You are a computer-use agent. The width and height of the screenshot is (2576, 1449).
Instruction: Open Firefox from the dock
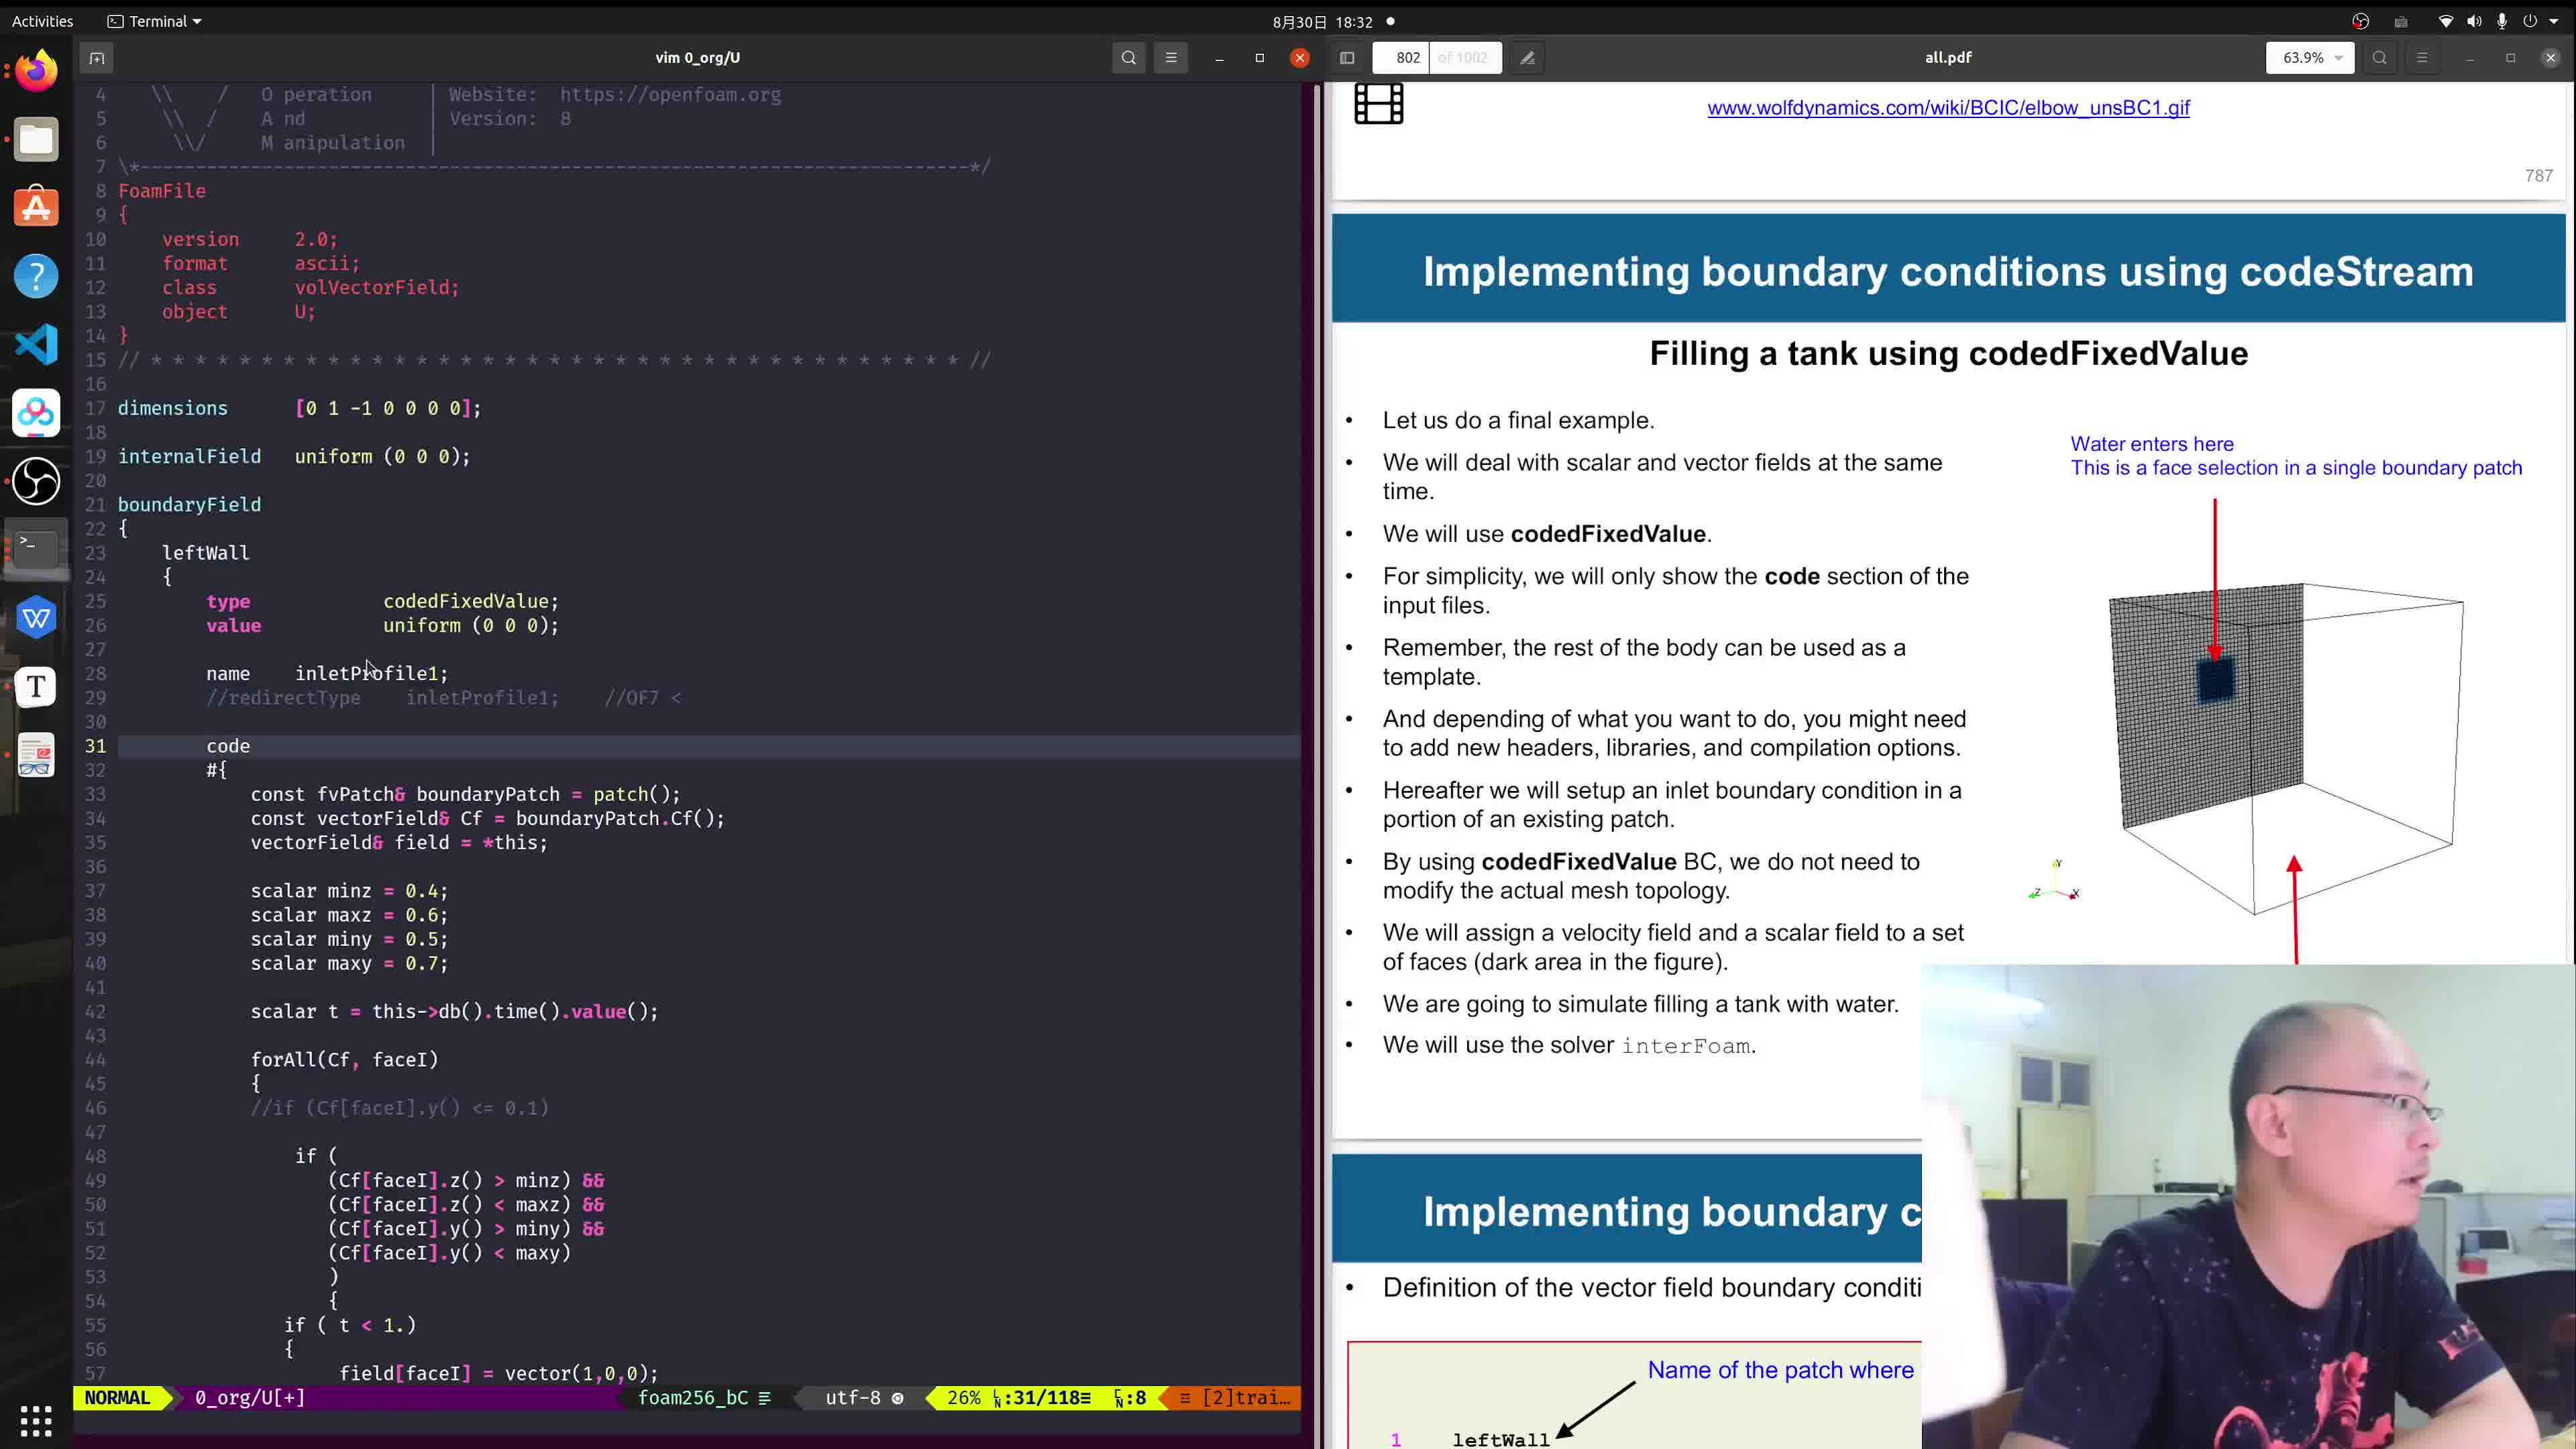[36, 70]
